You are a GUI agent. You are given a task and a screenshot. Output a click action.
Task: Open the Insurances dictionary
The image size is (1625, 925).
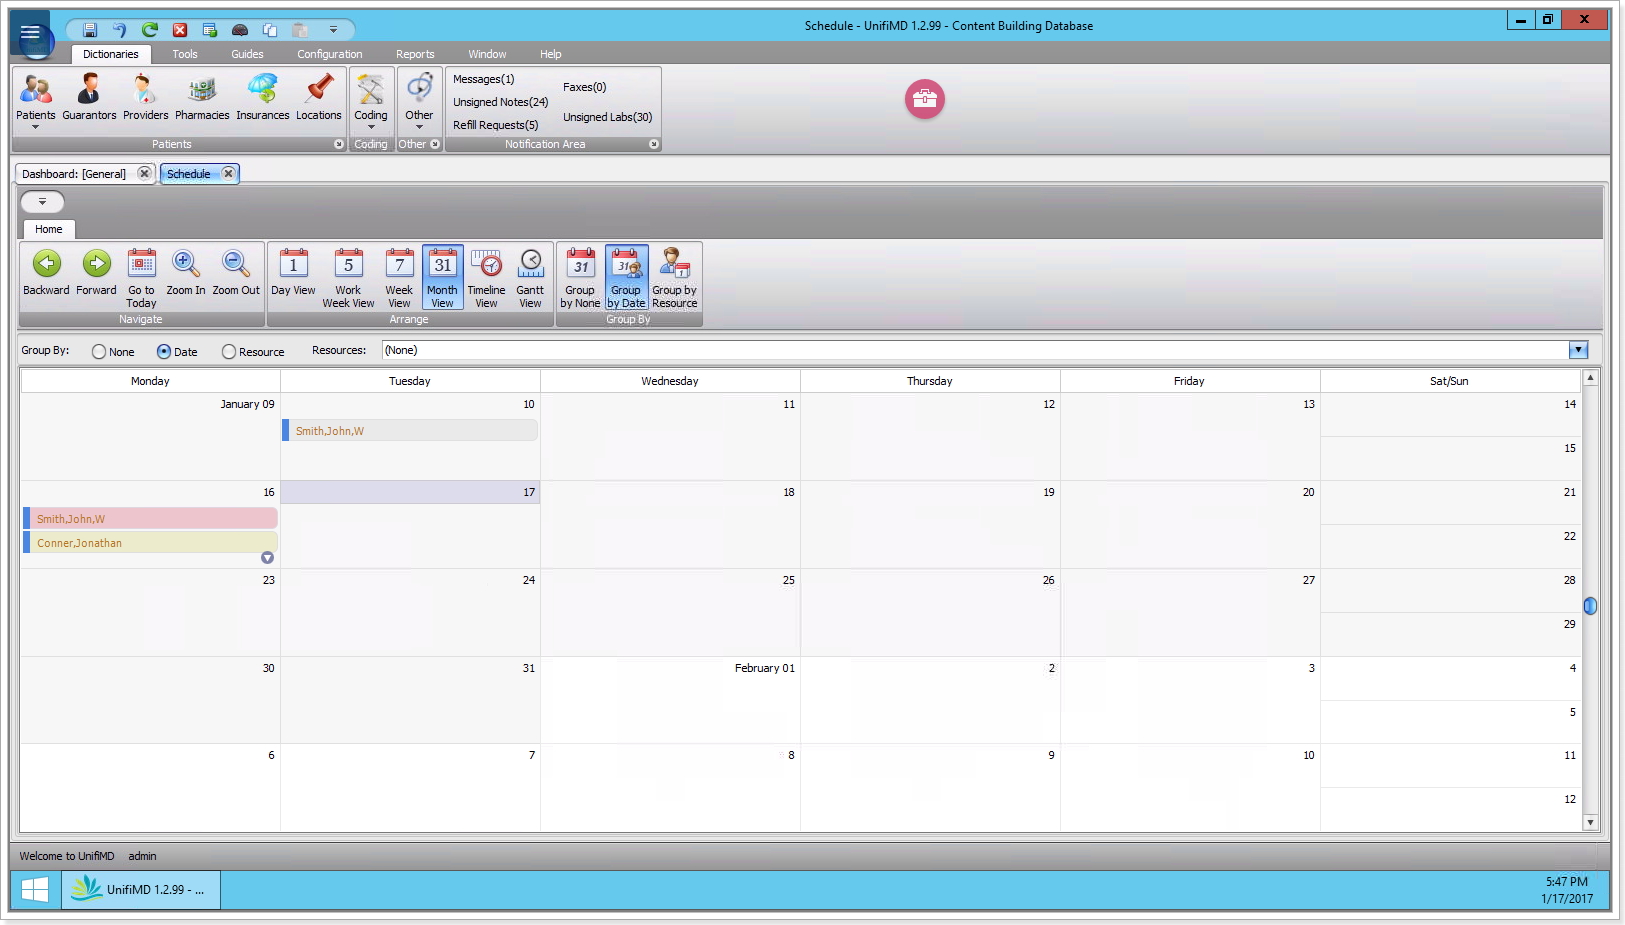coord(262,98)
